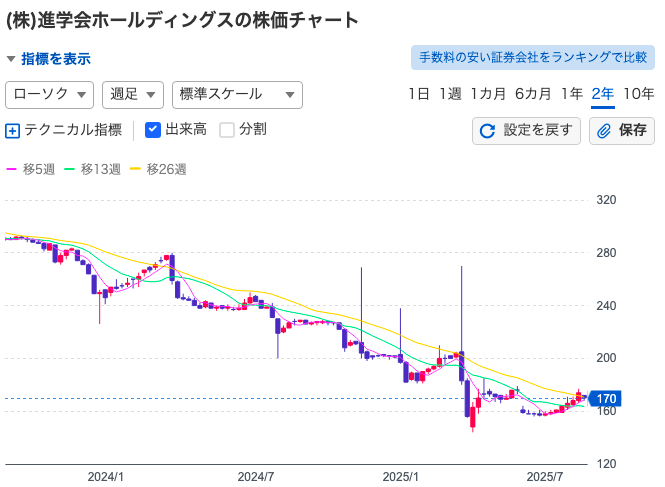
Task: Open the 標準スケール scale dropdown
Action: tap(237, 95)
